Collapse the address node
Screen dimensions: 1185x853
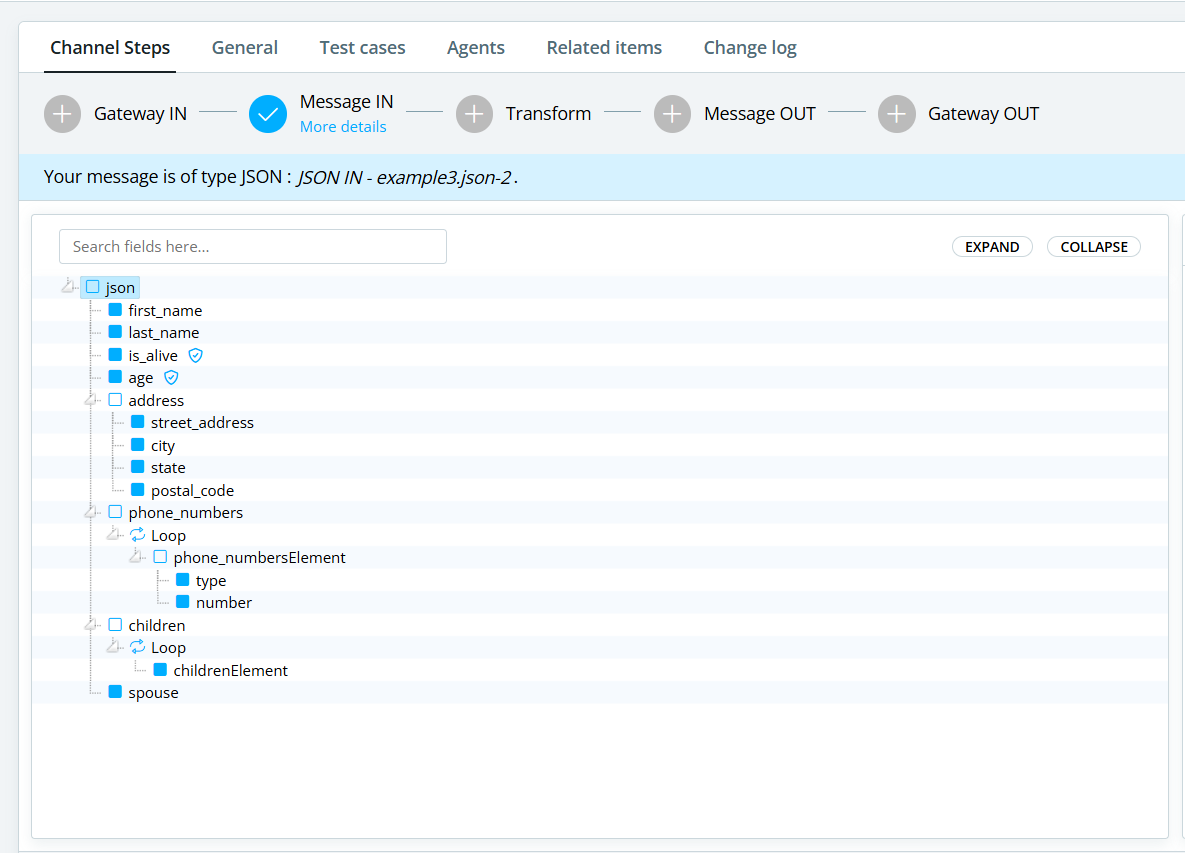(x=90, y=399)
